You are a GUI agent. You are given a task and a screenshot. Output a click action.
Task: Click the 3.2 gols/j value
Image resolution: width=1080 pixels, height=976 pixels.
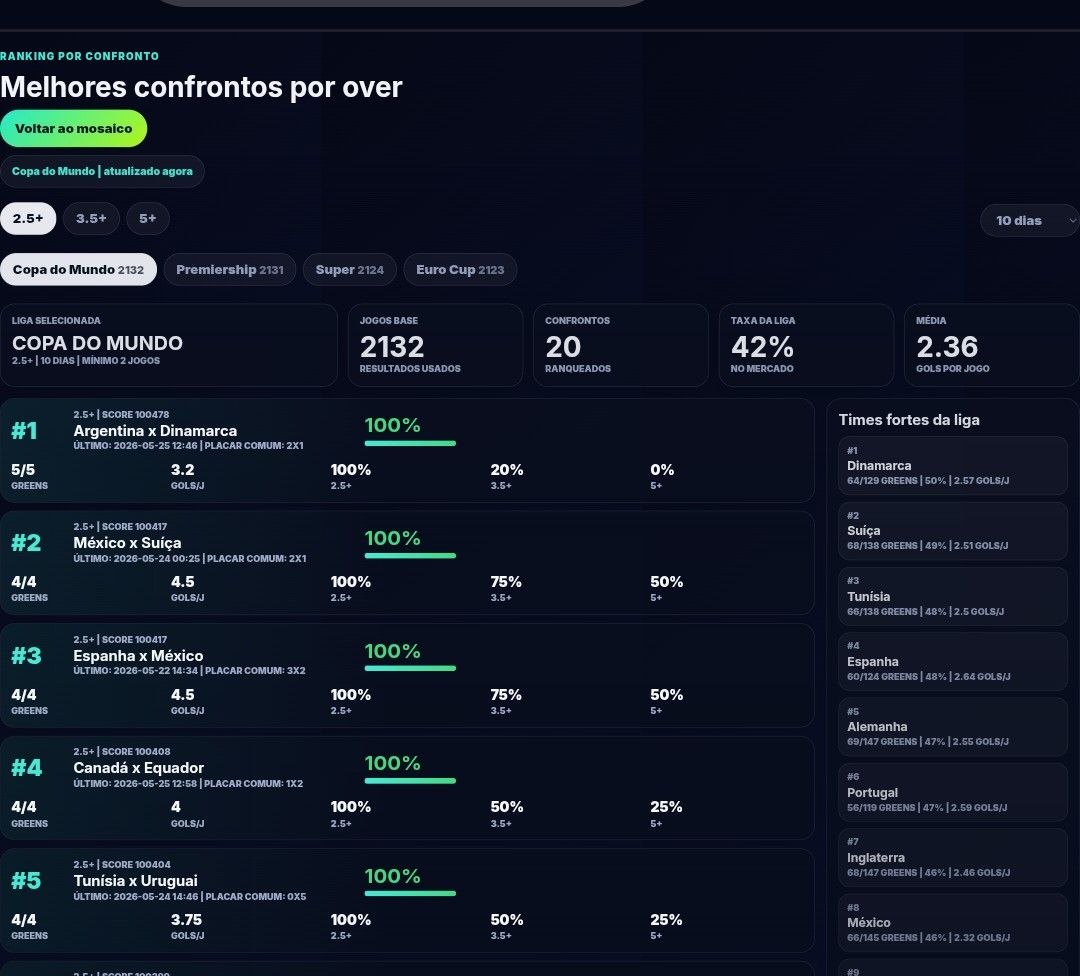[183, 470]
